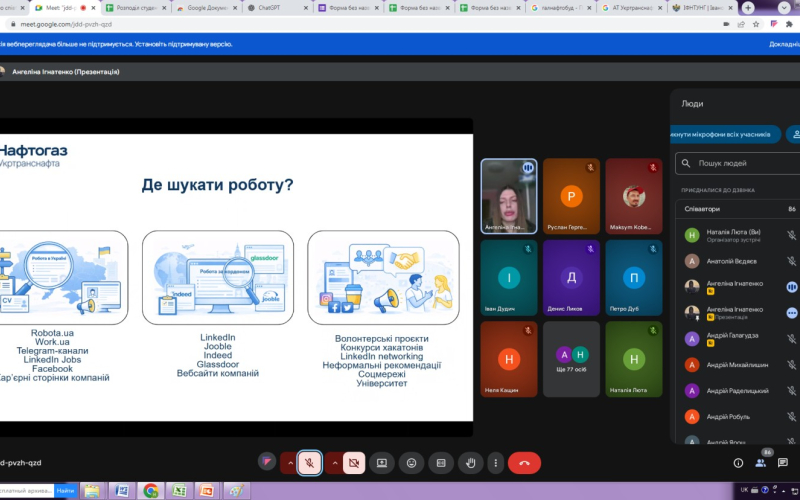Open the tab search dropdown arrow
This screenshot has width=800, height=500.
point(784,8)
